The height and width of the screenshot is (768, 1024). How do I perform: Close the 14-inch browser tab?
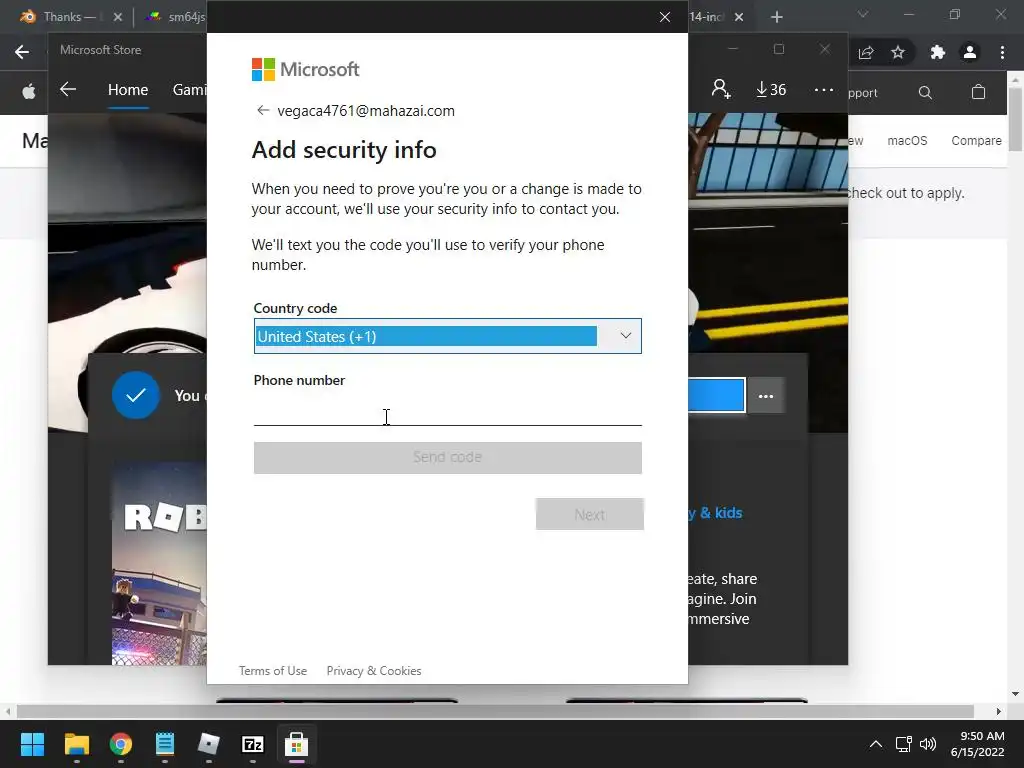739,17
